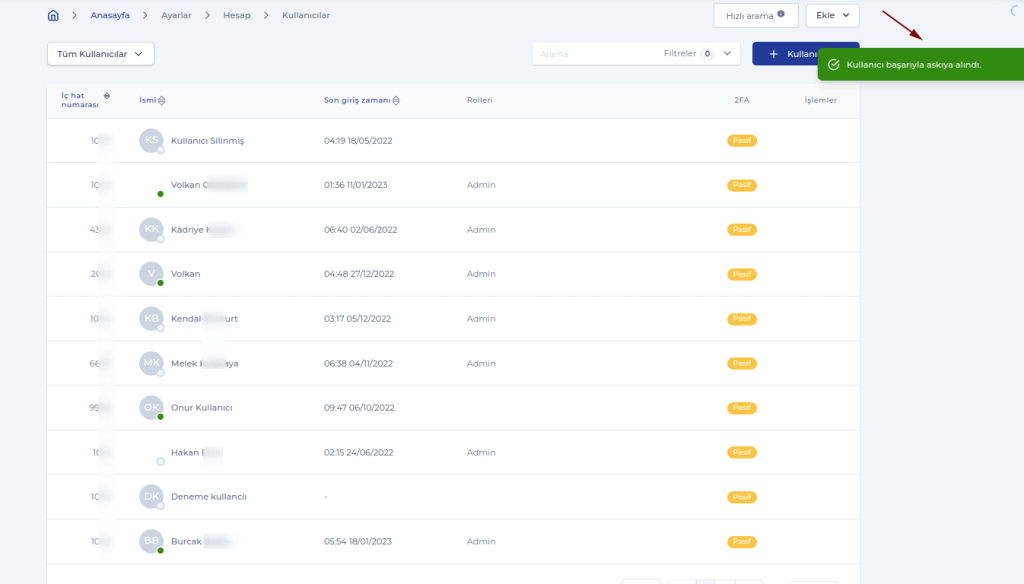Click KB avatar of Kendal
This screenshot has height=584, width=1024.
coord(151,318)
